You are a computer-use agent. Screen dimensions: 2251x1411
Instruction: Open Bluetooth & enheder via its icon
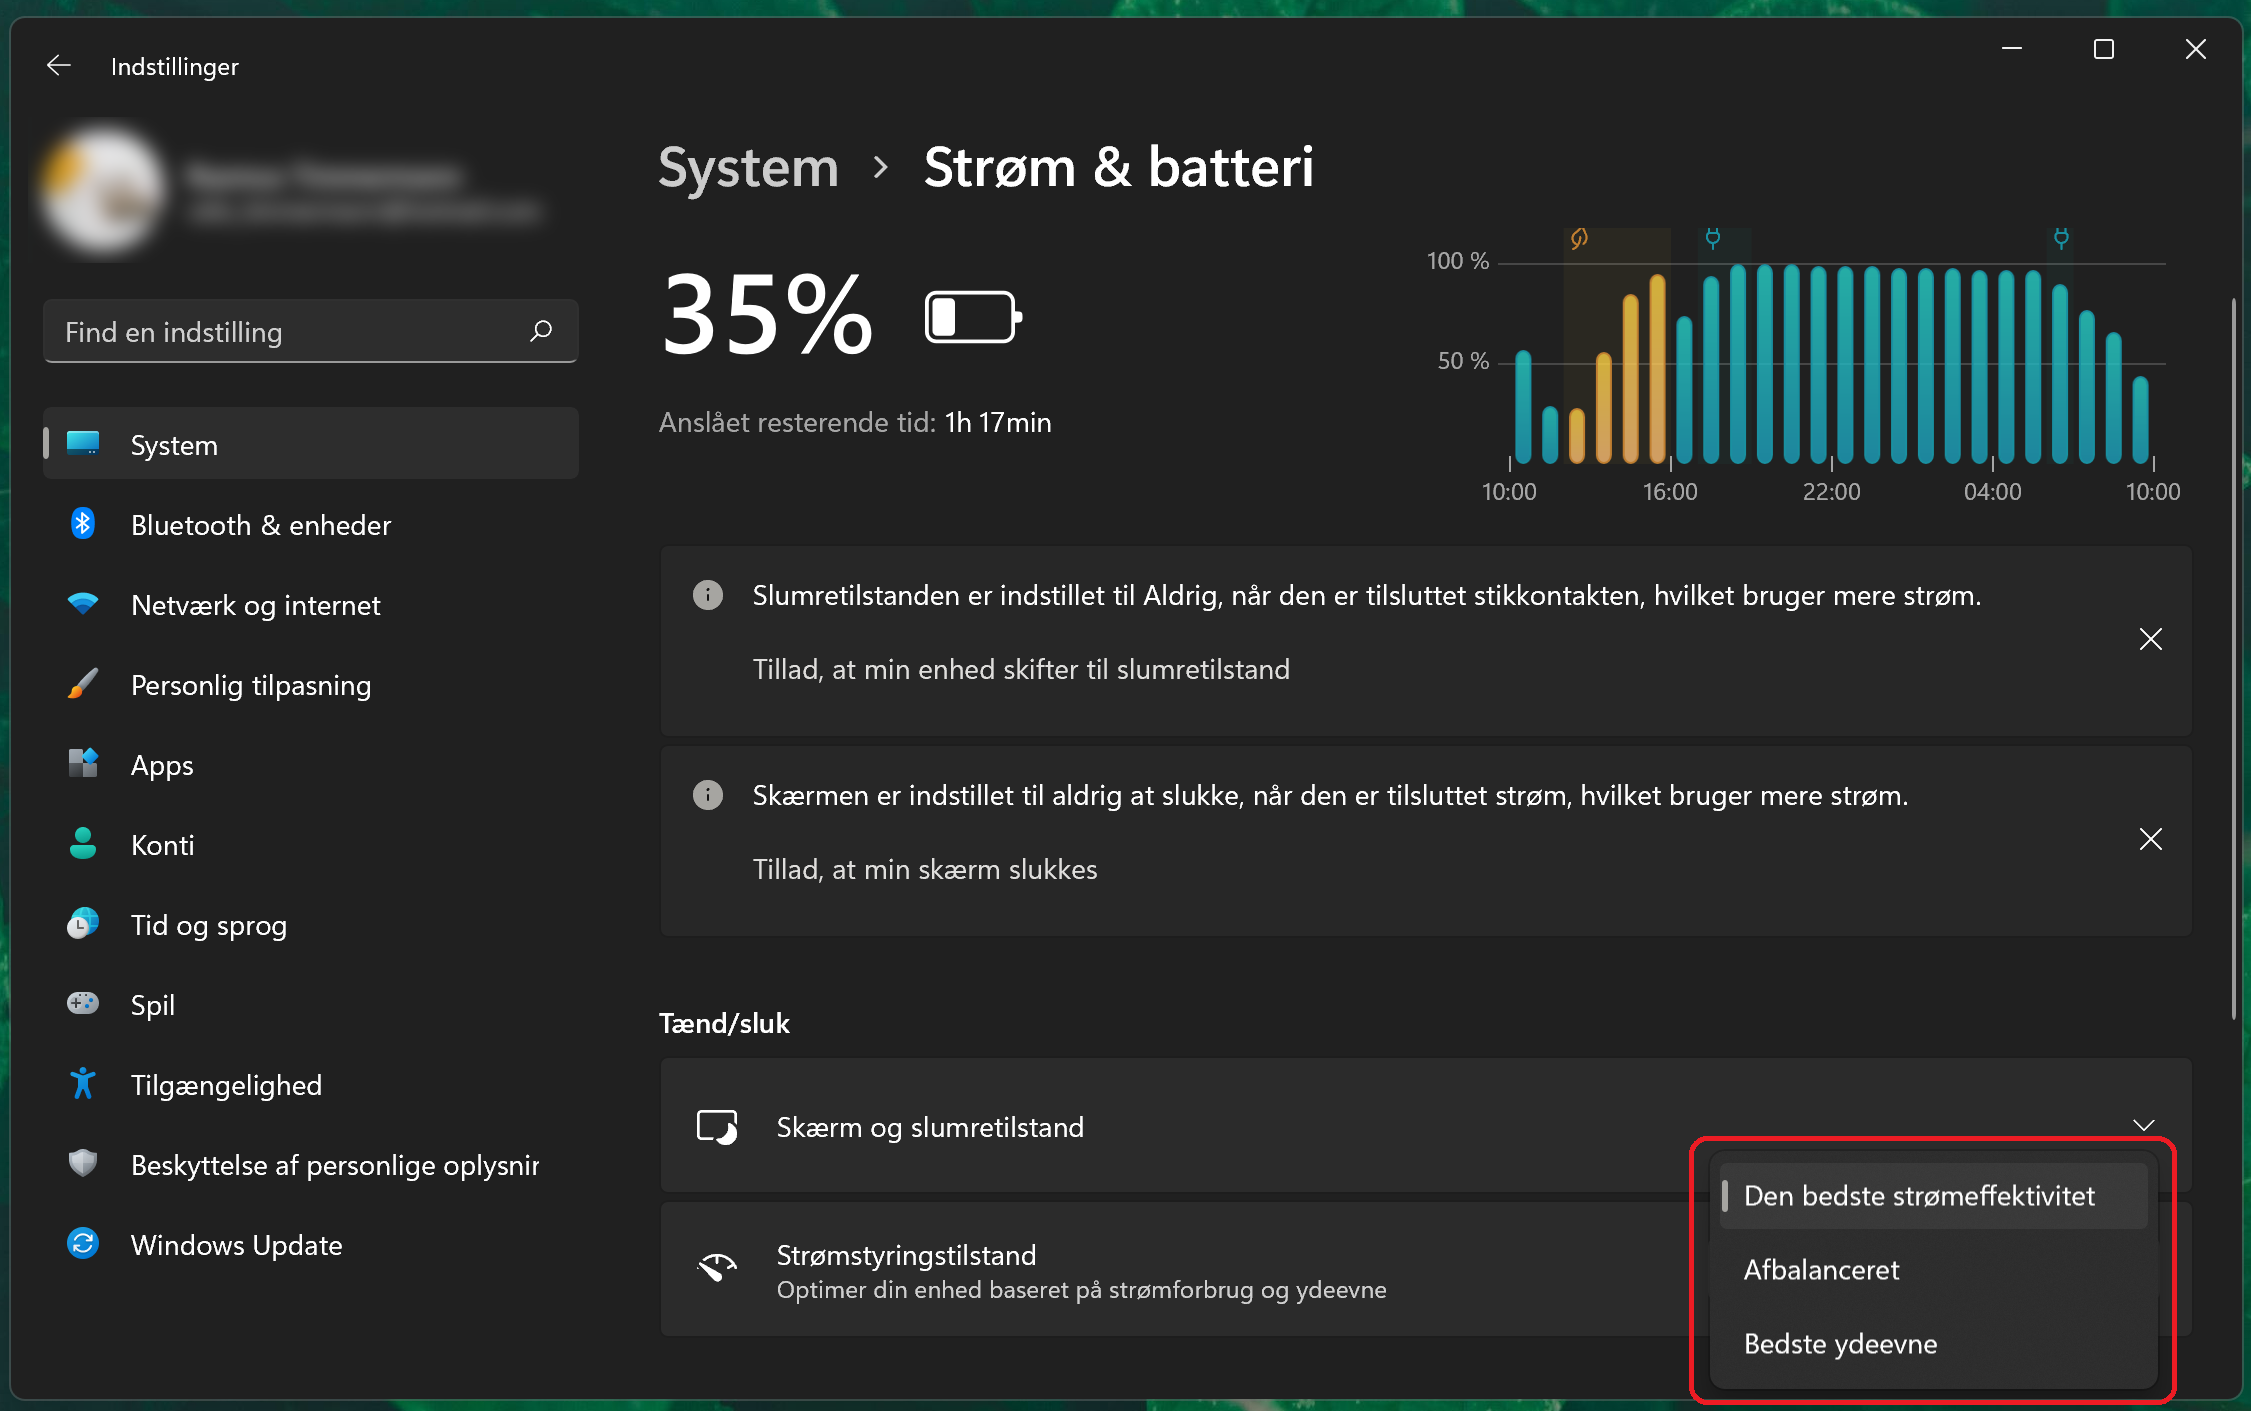point(83,524)
